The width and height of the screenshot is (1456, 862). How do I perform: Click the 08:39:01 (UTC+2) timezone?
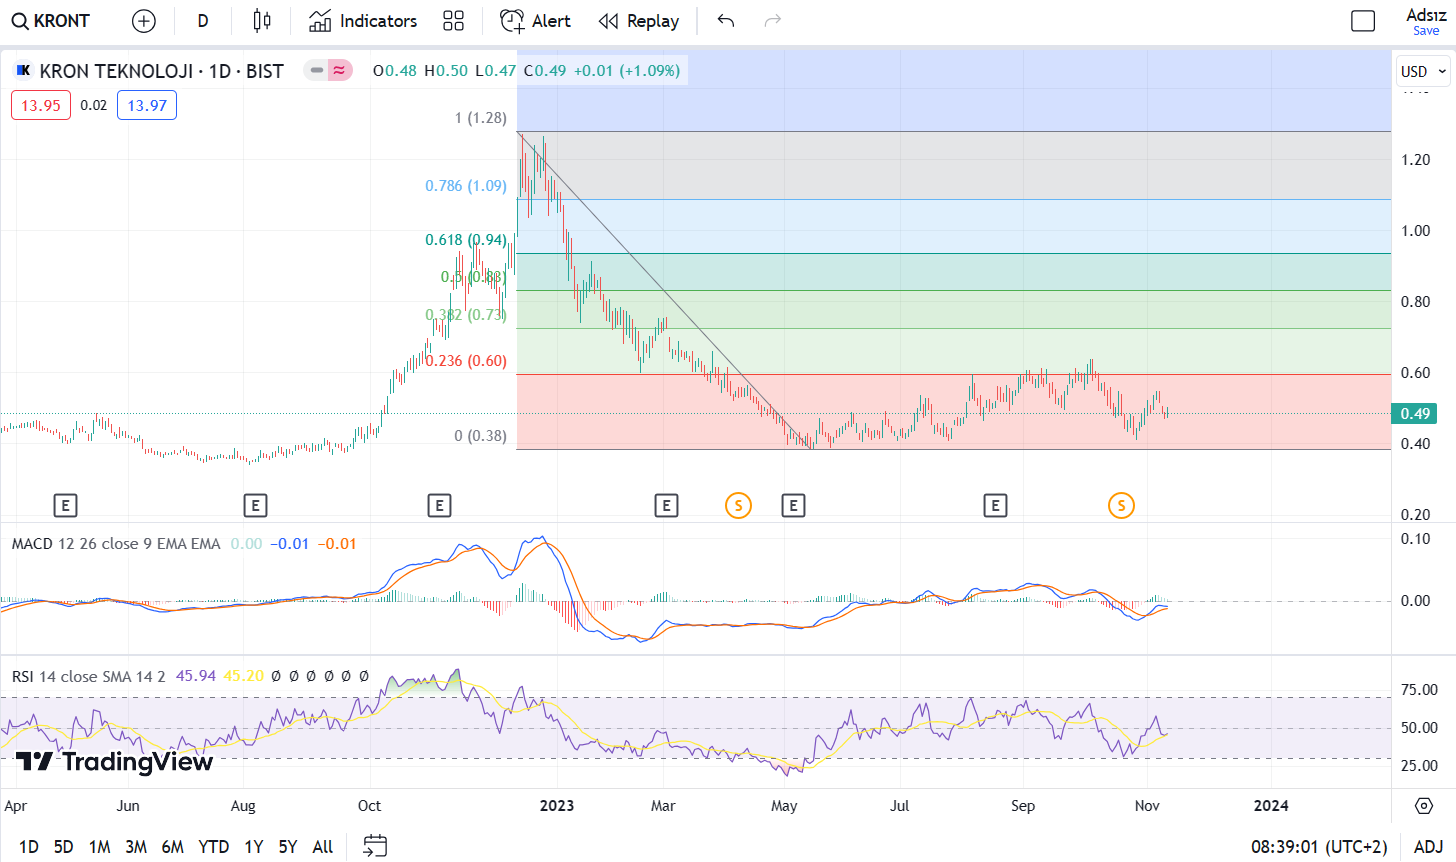click(x=1319, y=847)
